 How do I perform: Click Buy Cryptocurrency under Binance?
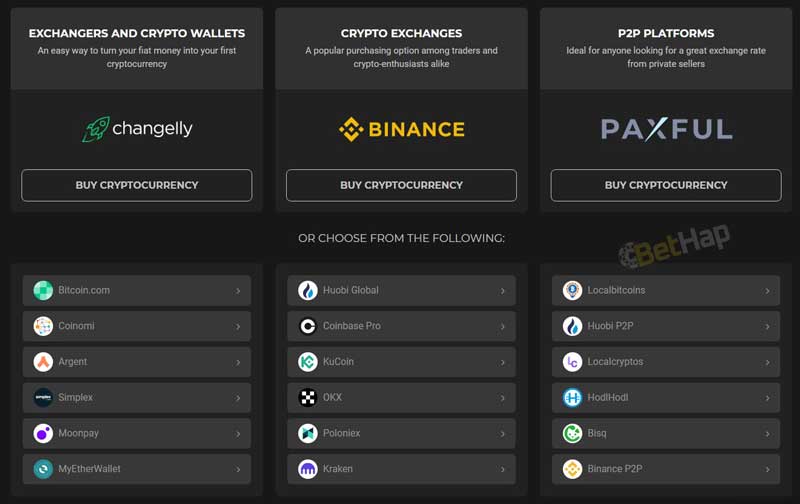(402, 185)
